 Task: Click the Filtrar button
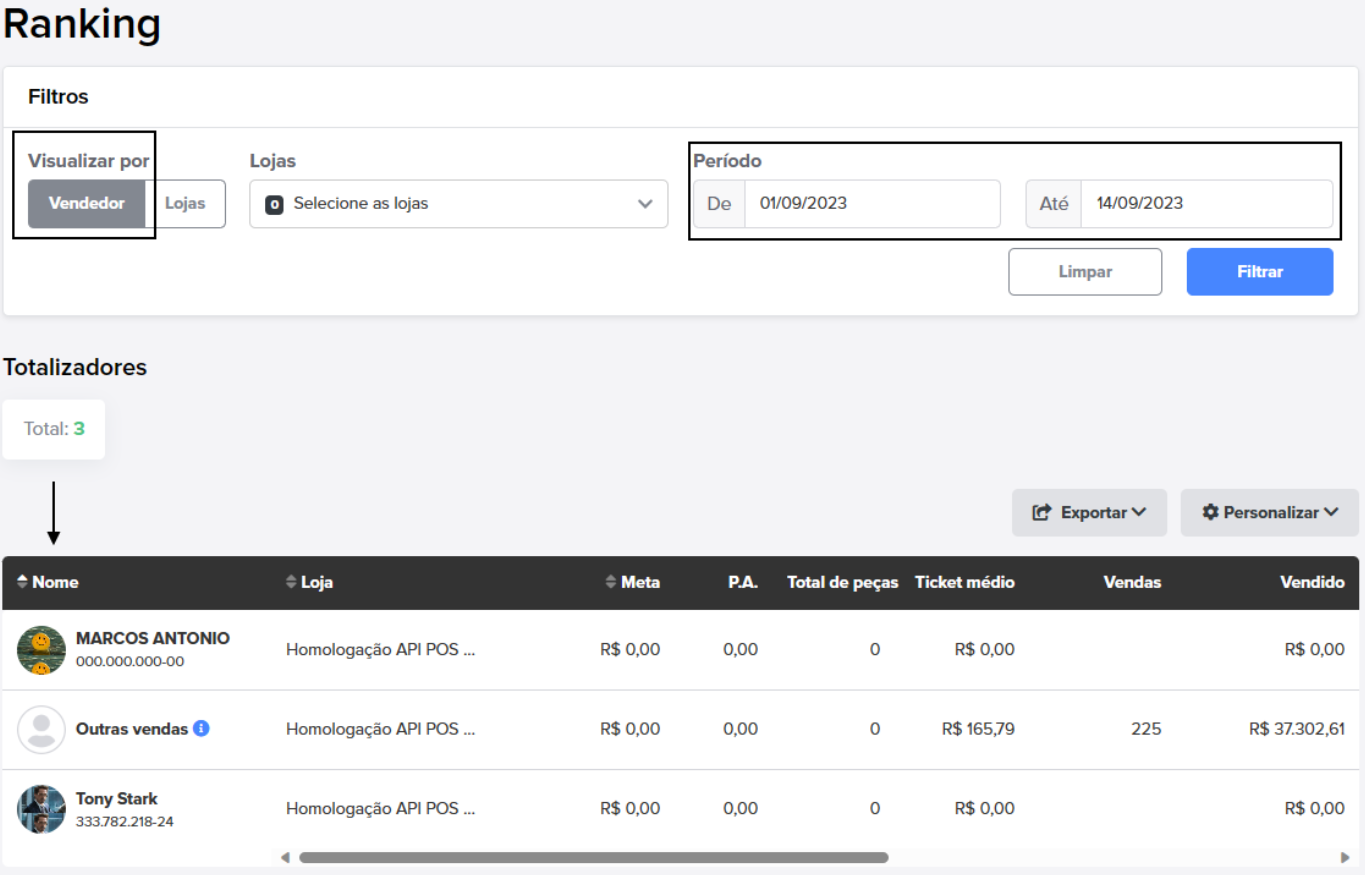1260,272
